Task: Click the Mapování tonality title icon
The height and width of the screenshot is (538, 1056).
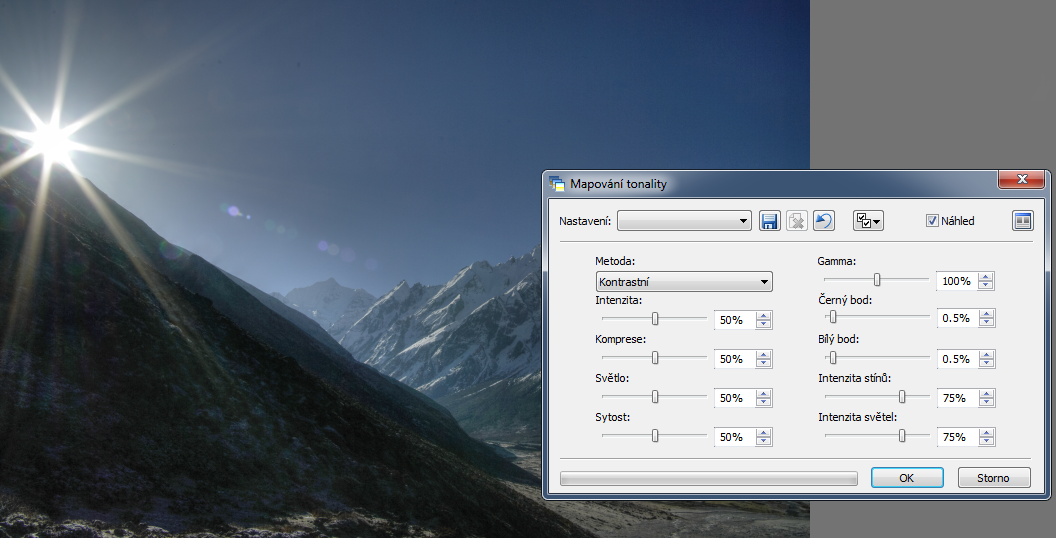Action: [557, 183]
